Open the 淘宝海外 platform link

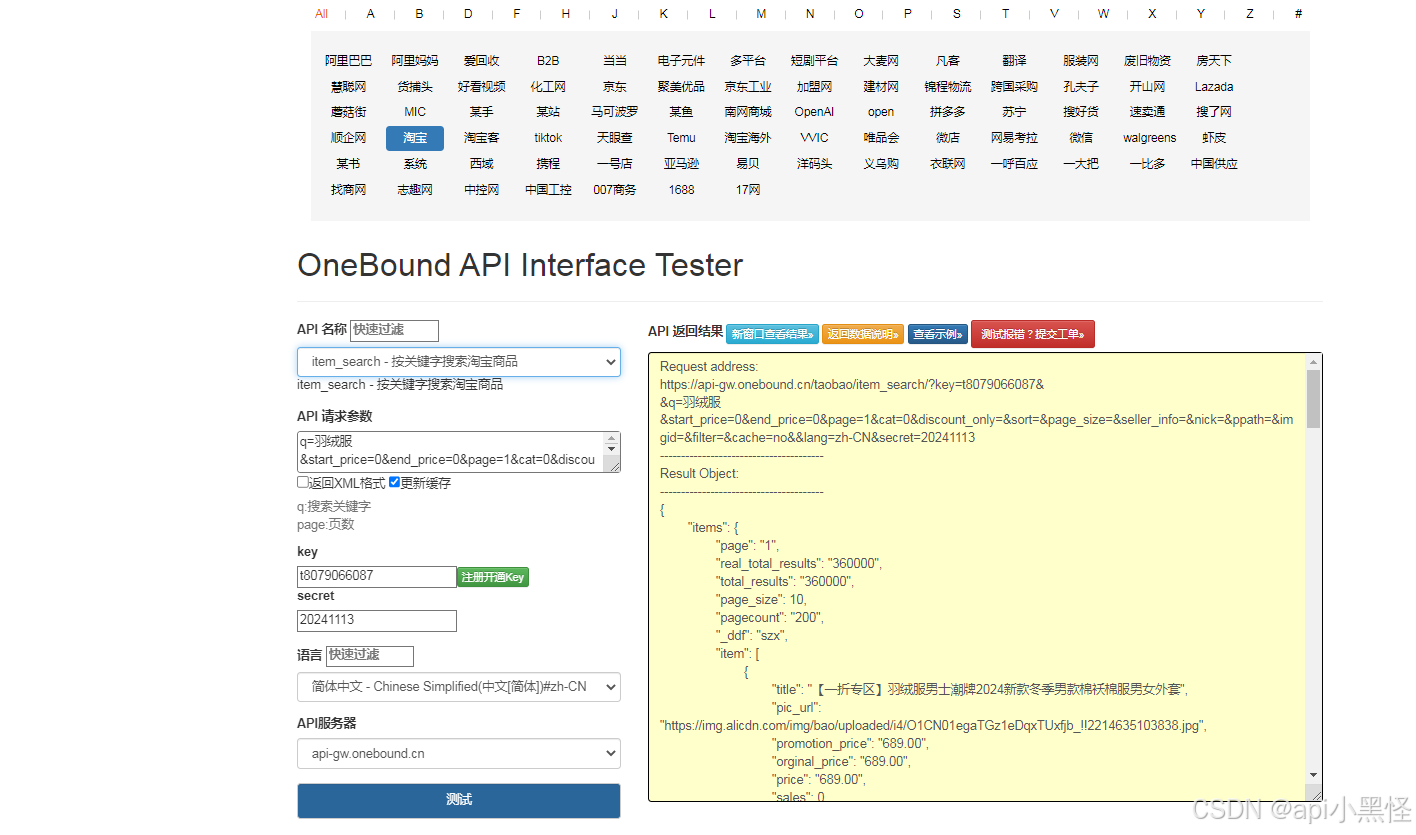[748, 138]
